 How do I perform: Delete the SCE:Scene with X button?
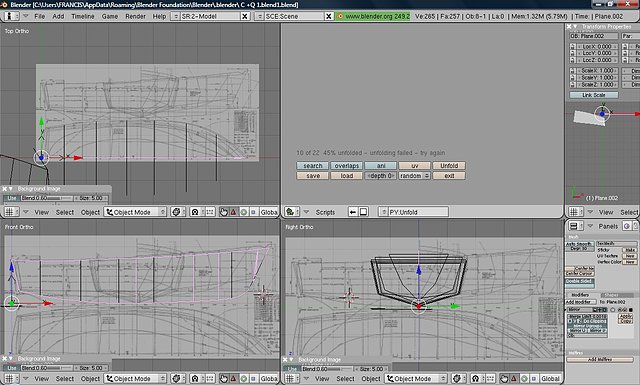329,16
